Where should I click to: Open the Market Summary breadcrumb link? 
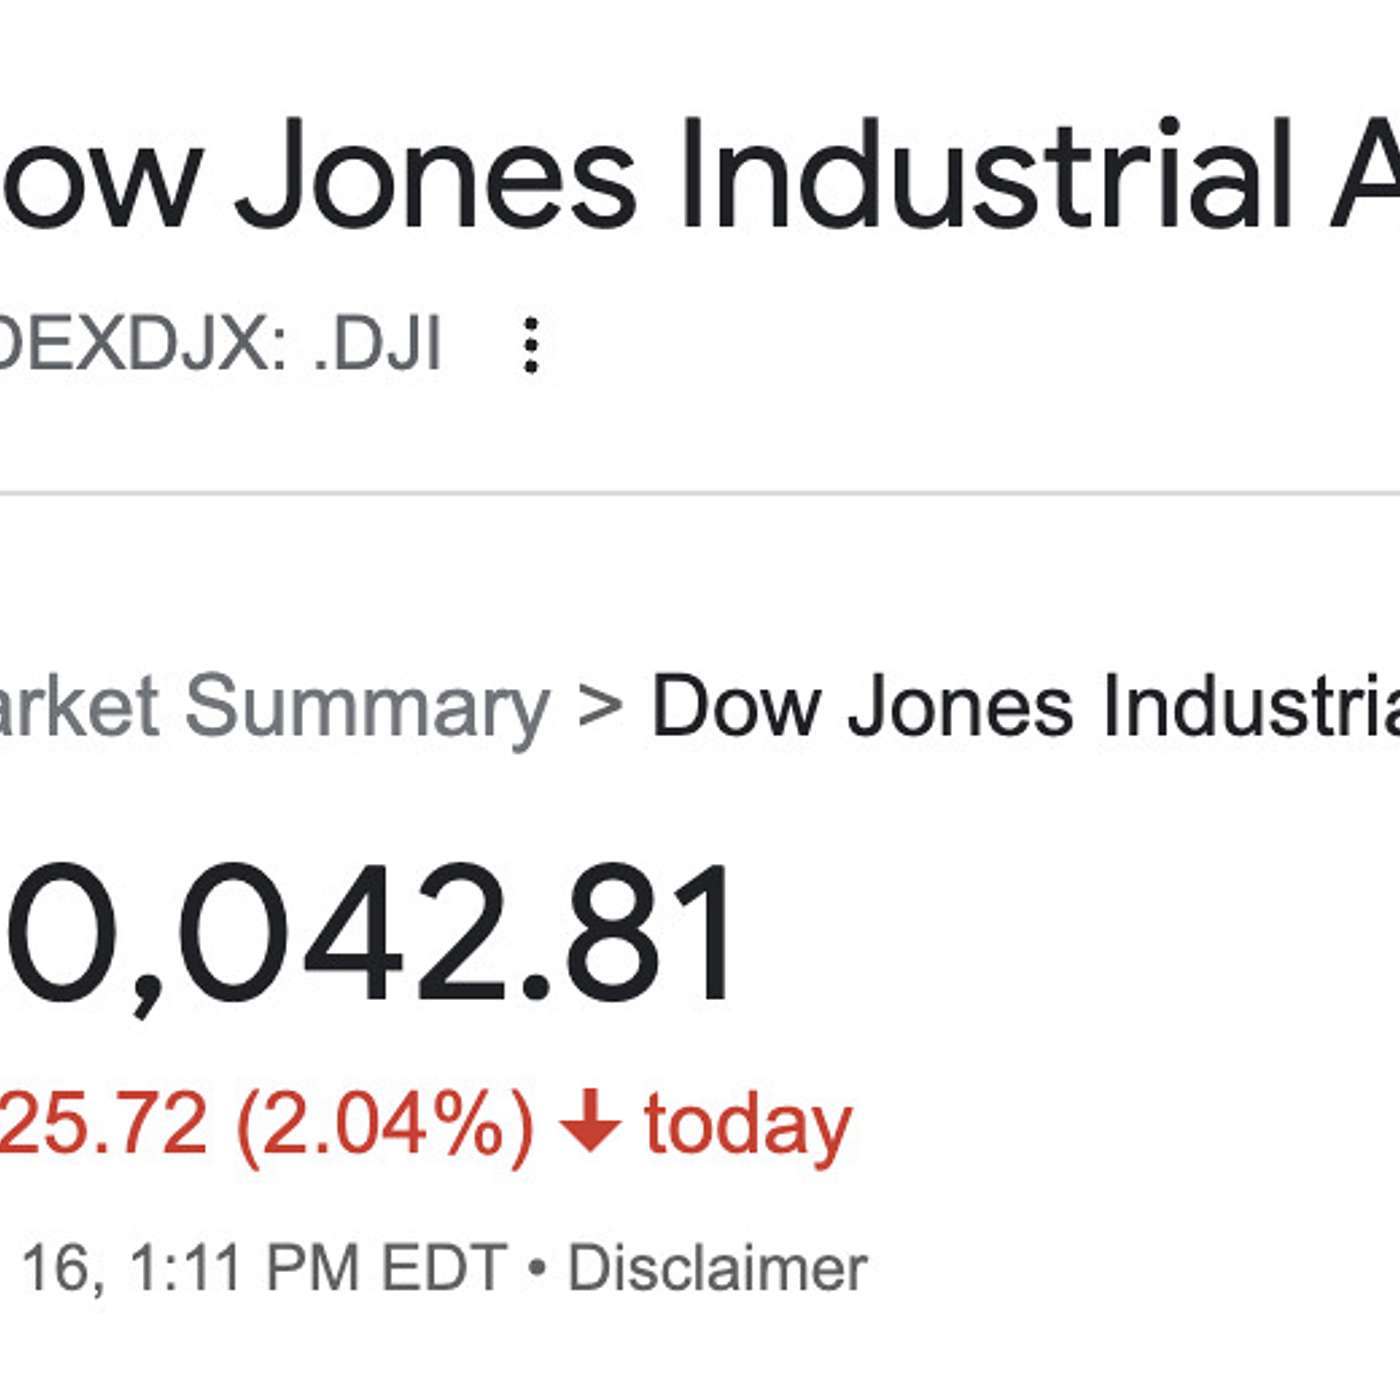pos(272,708)
